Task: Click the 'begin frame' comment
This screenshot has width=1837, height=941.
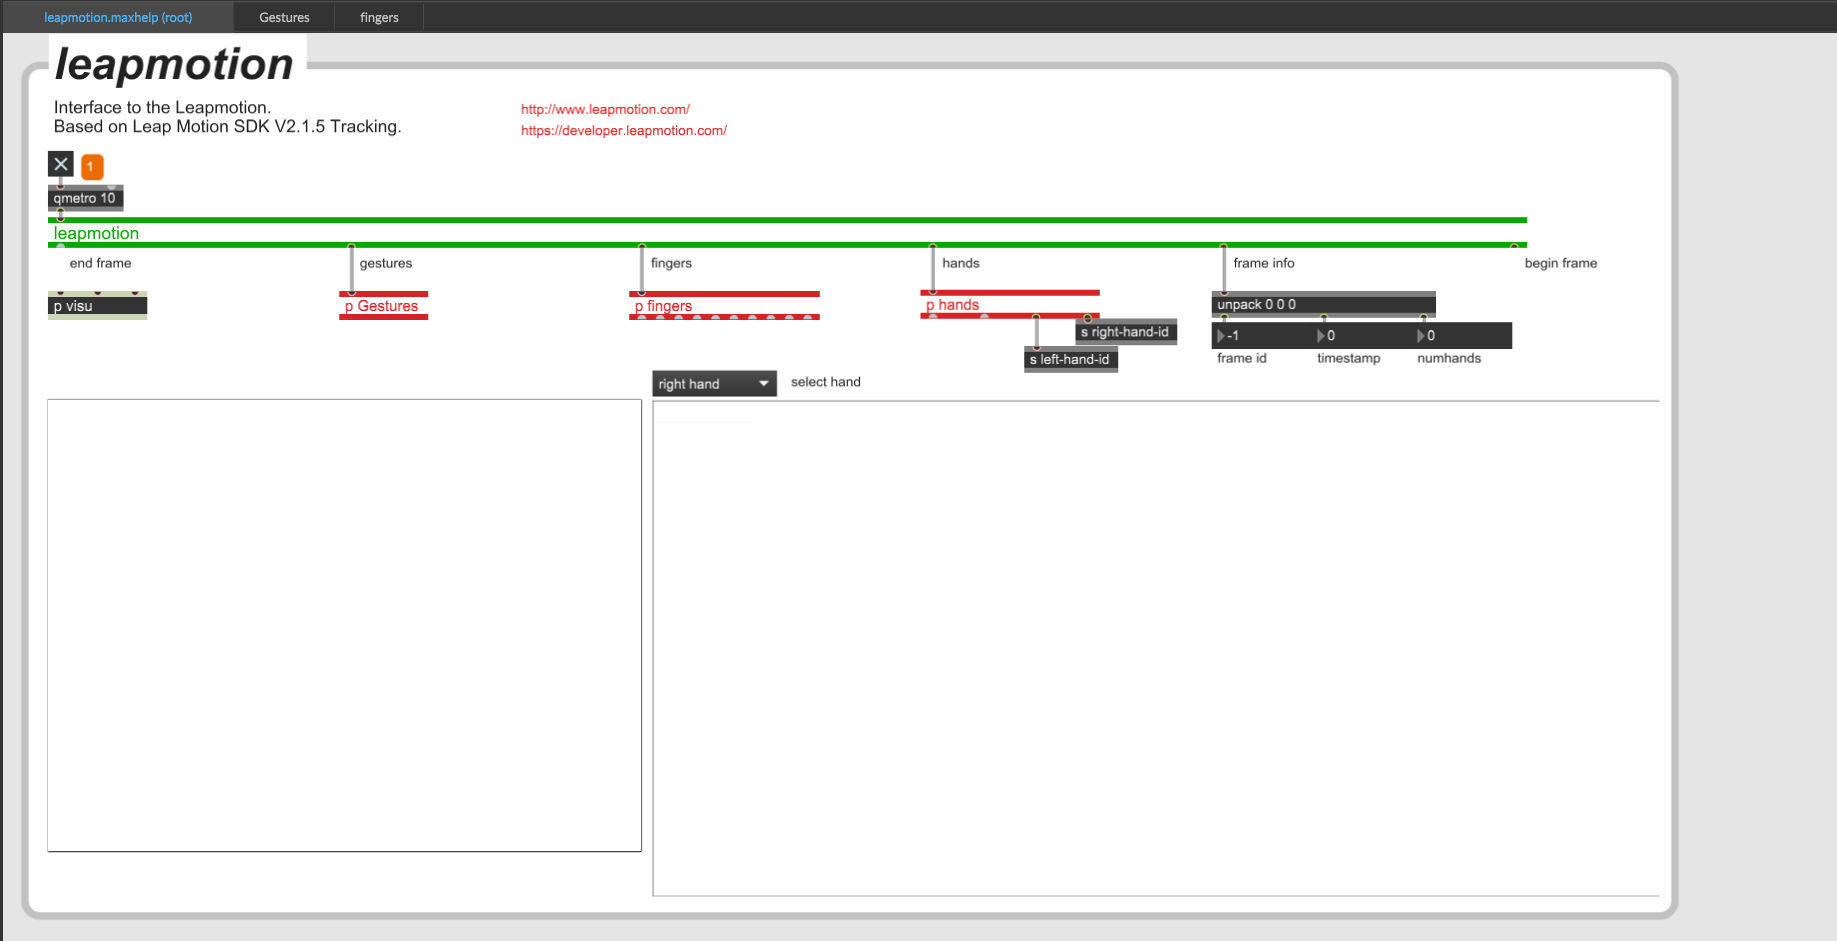Action: pyautogui.click(x=1561, y=263)
